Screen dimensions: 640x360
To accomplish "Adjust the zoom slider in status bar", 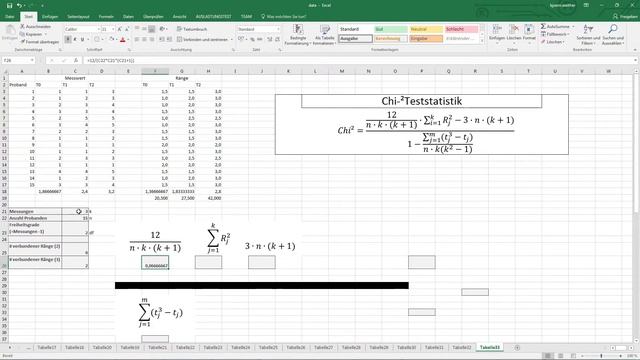I will (x=601, y=356).
